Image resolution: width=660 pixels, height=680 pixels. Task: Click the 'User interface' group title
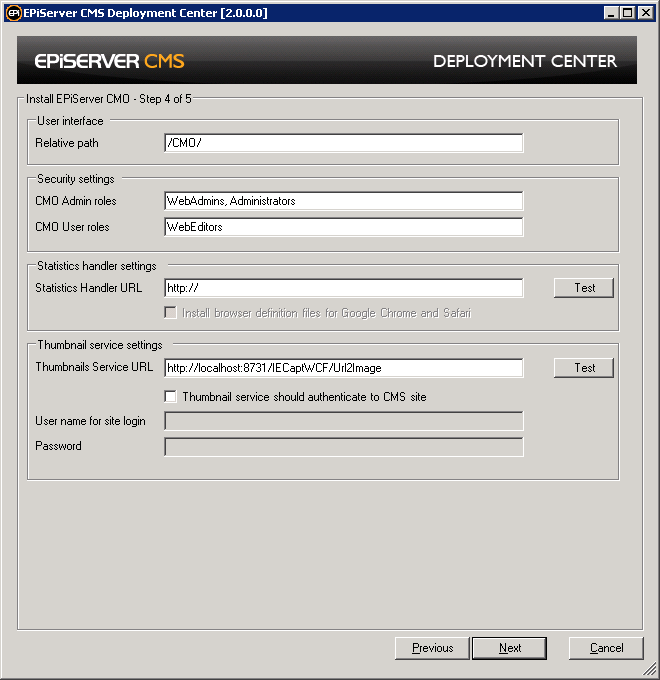tap(70, 121)
